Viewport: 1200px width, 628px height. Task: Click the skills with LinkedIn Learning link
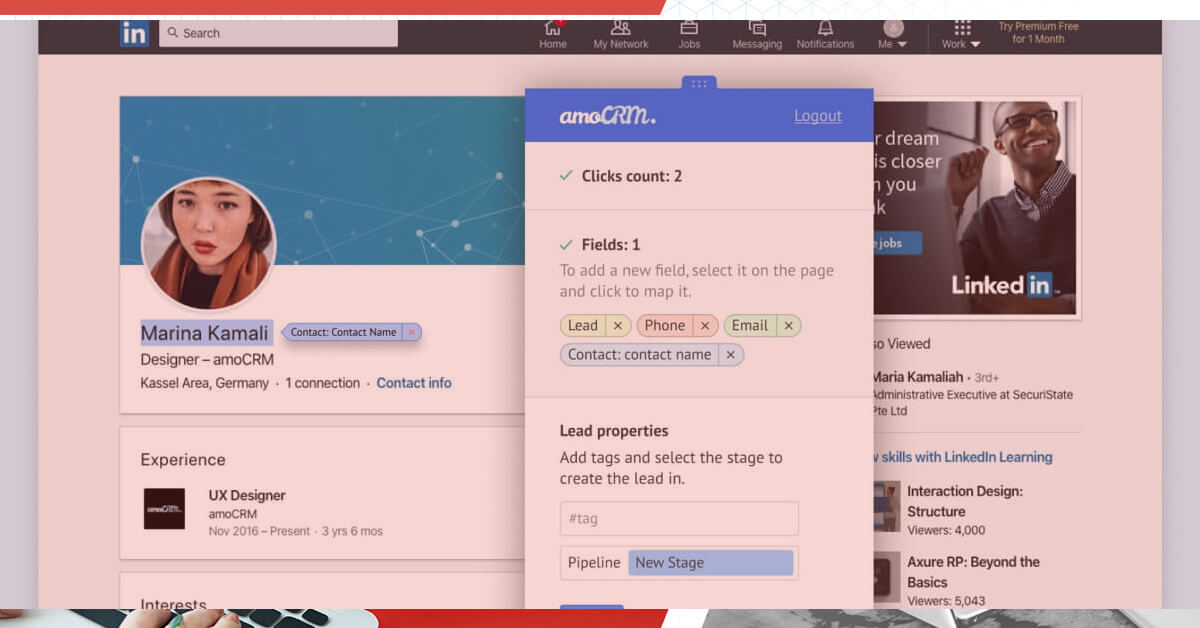pos(962,457)
